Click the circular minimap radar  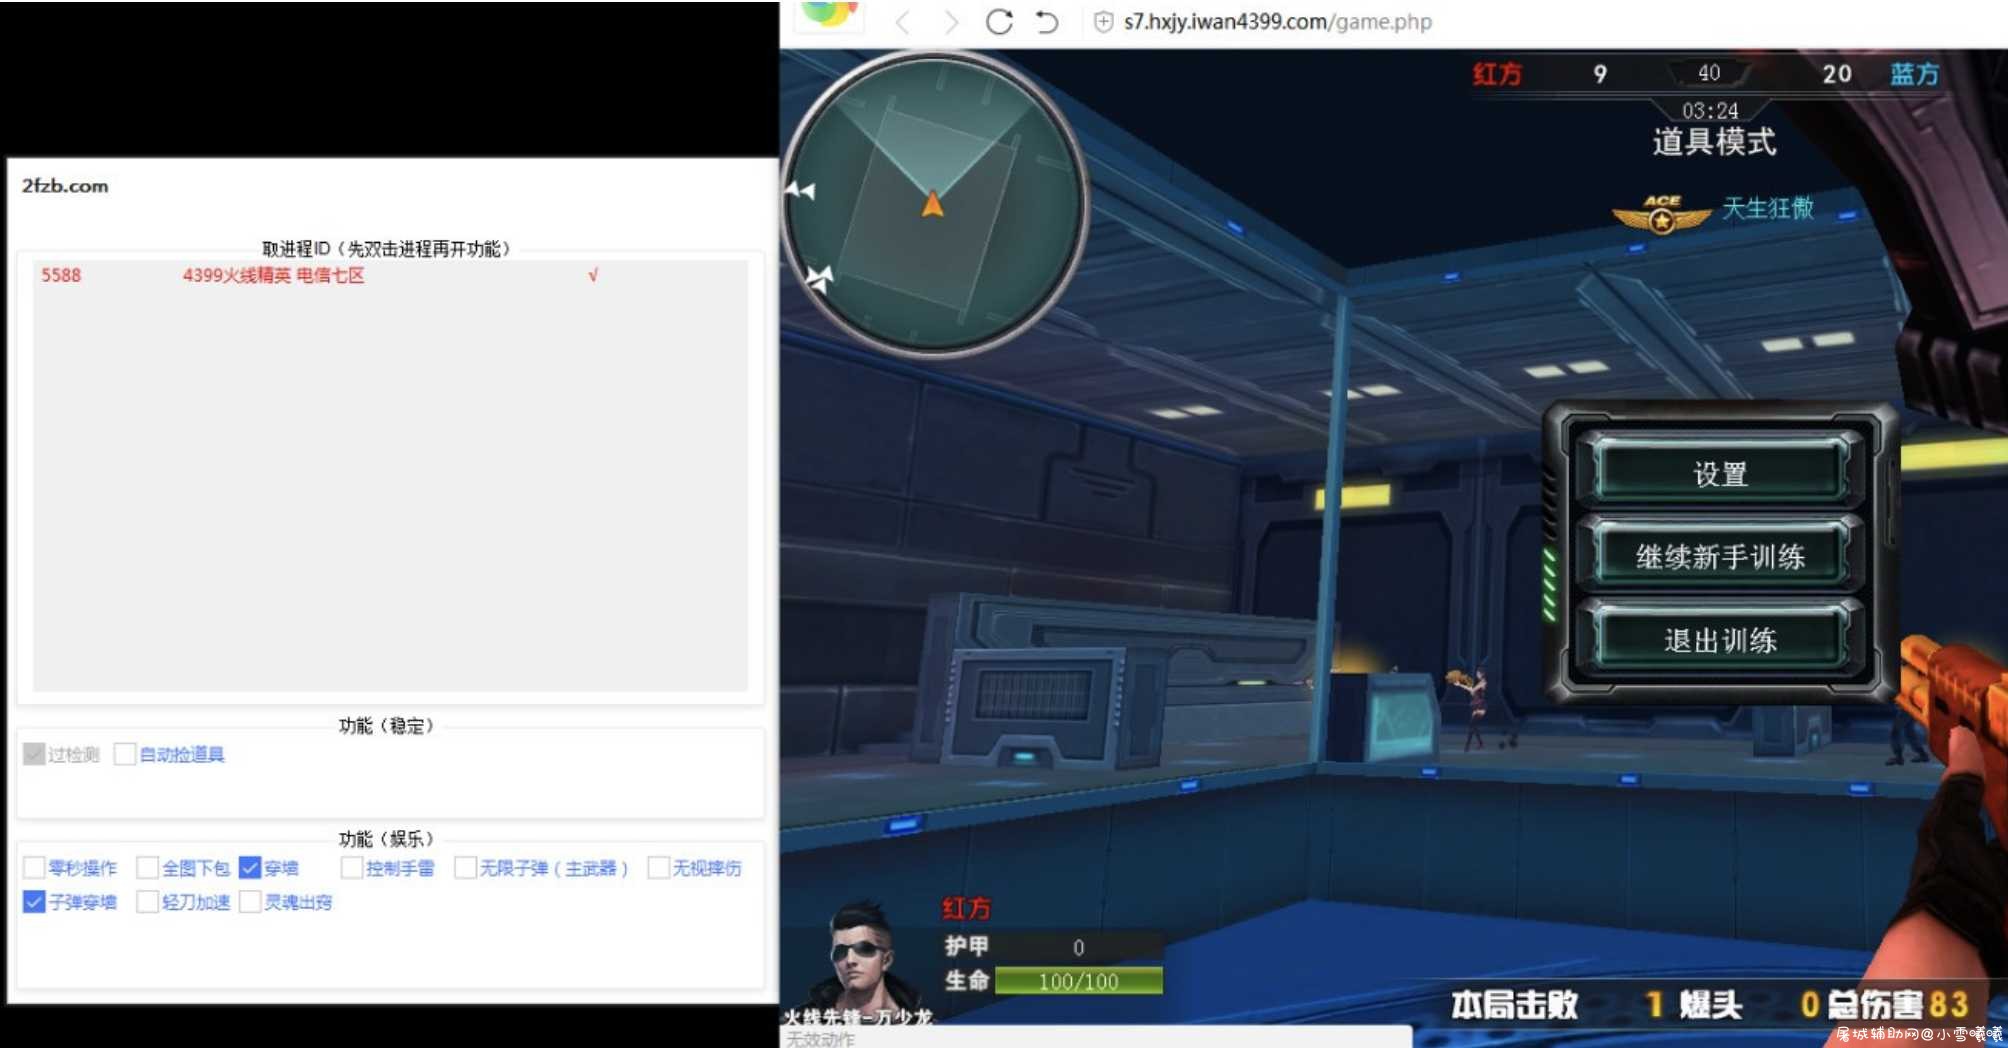click(934, 203)
